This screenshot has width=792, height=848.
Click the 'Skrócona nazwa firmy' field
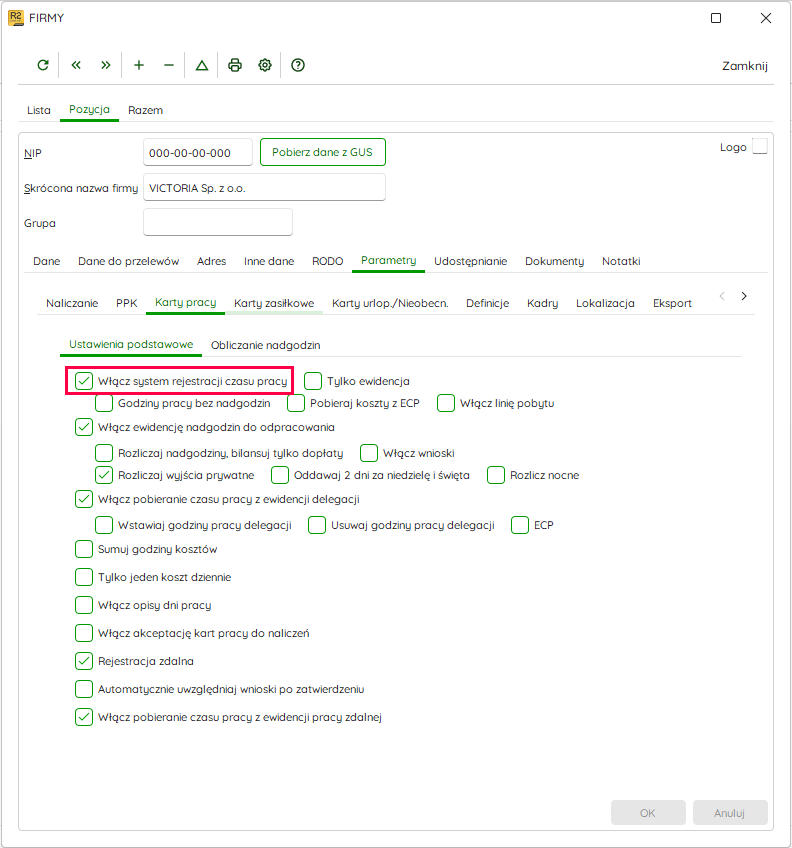click(265, 188)
